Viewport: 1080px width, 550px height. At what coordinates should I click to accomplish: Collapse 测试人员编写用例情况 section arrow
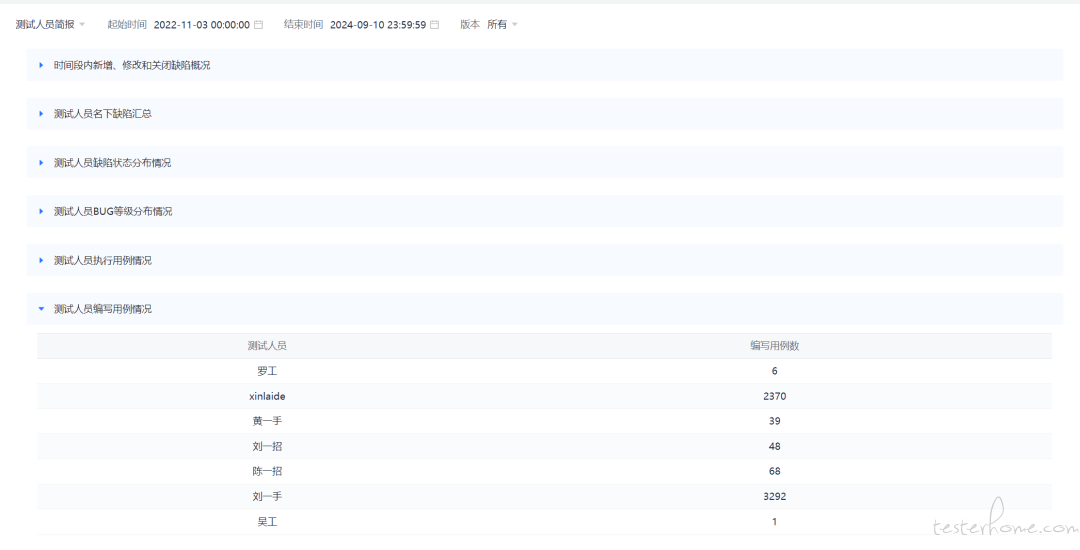coord(41,310)
